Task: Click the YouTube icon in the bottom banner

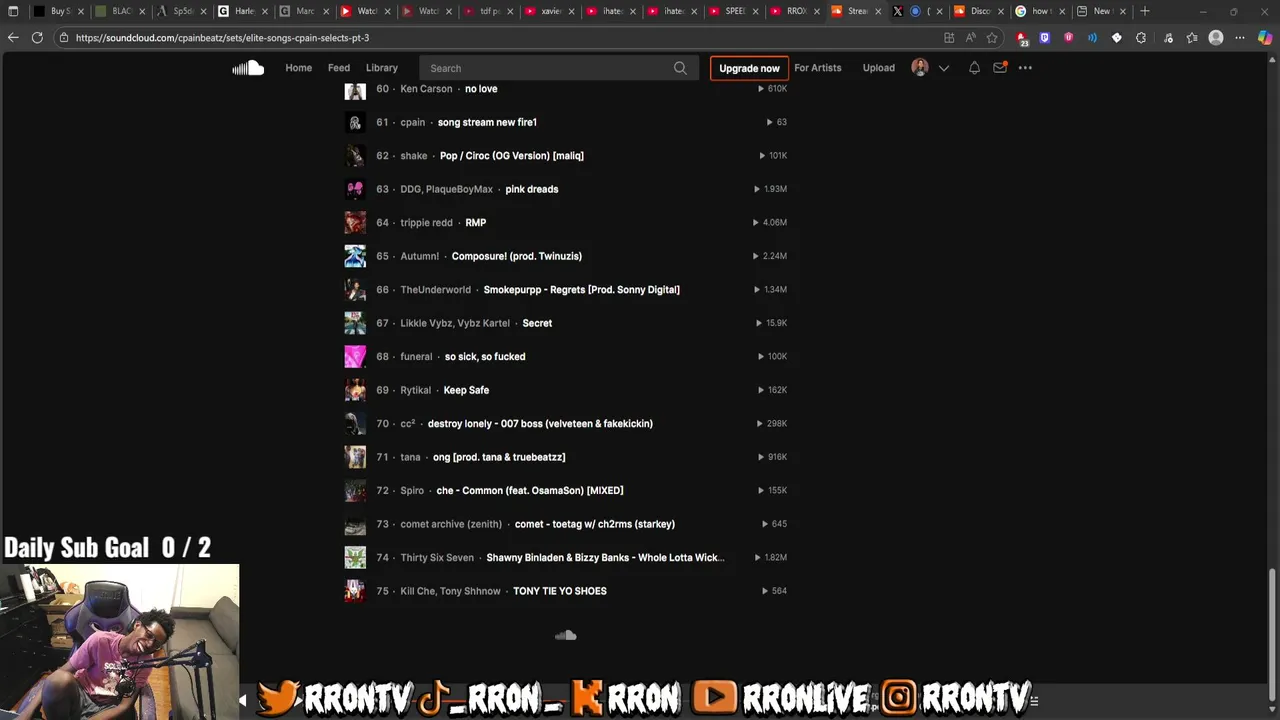Action: point(714,697)
